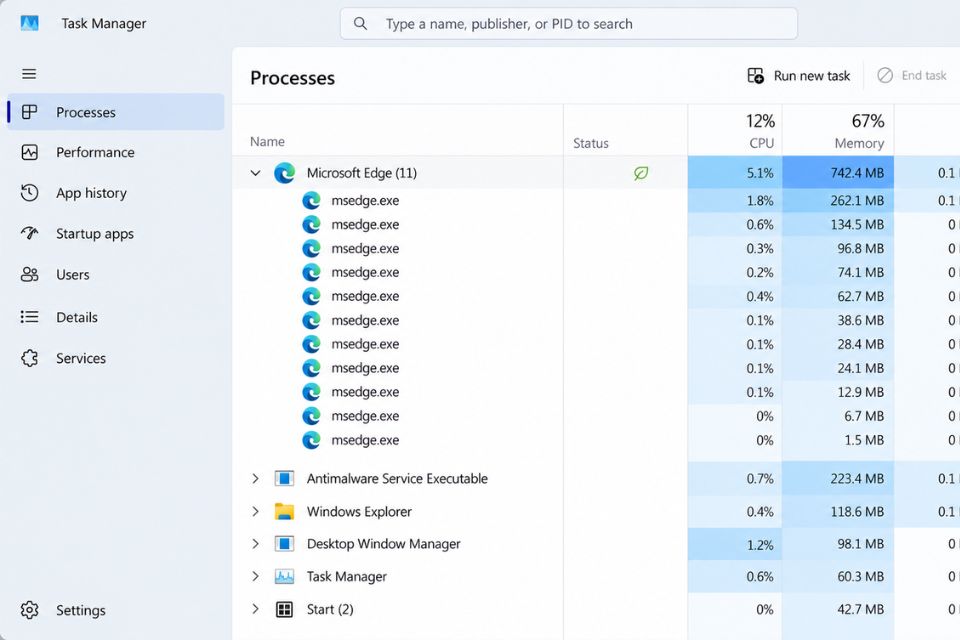Open Task Manager Settings
Screen dimensions: 960x640
pyautogui.click(x=116, y=610)
